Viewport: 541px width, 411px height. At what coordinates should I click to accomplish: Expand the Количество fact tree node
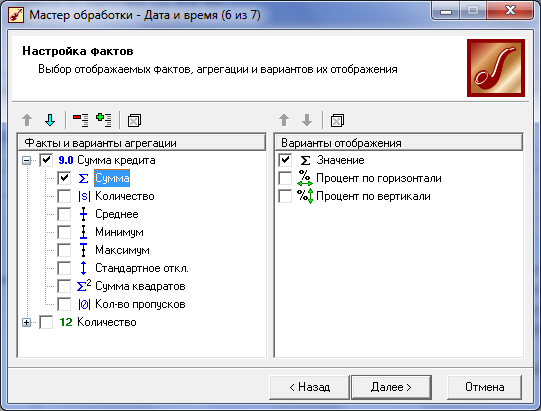27,322
